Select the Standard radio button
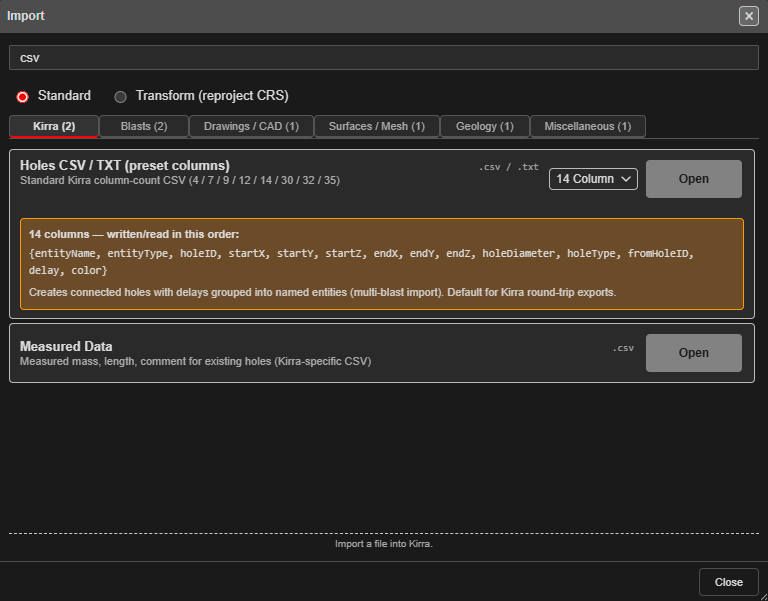 click(x=23, y=96)
